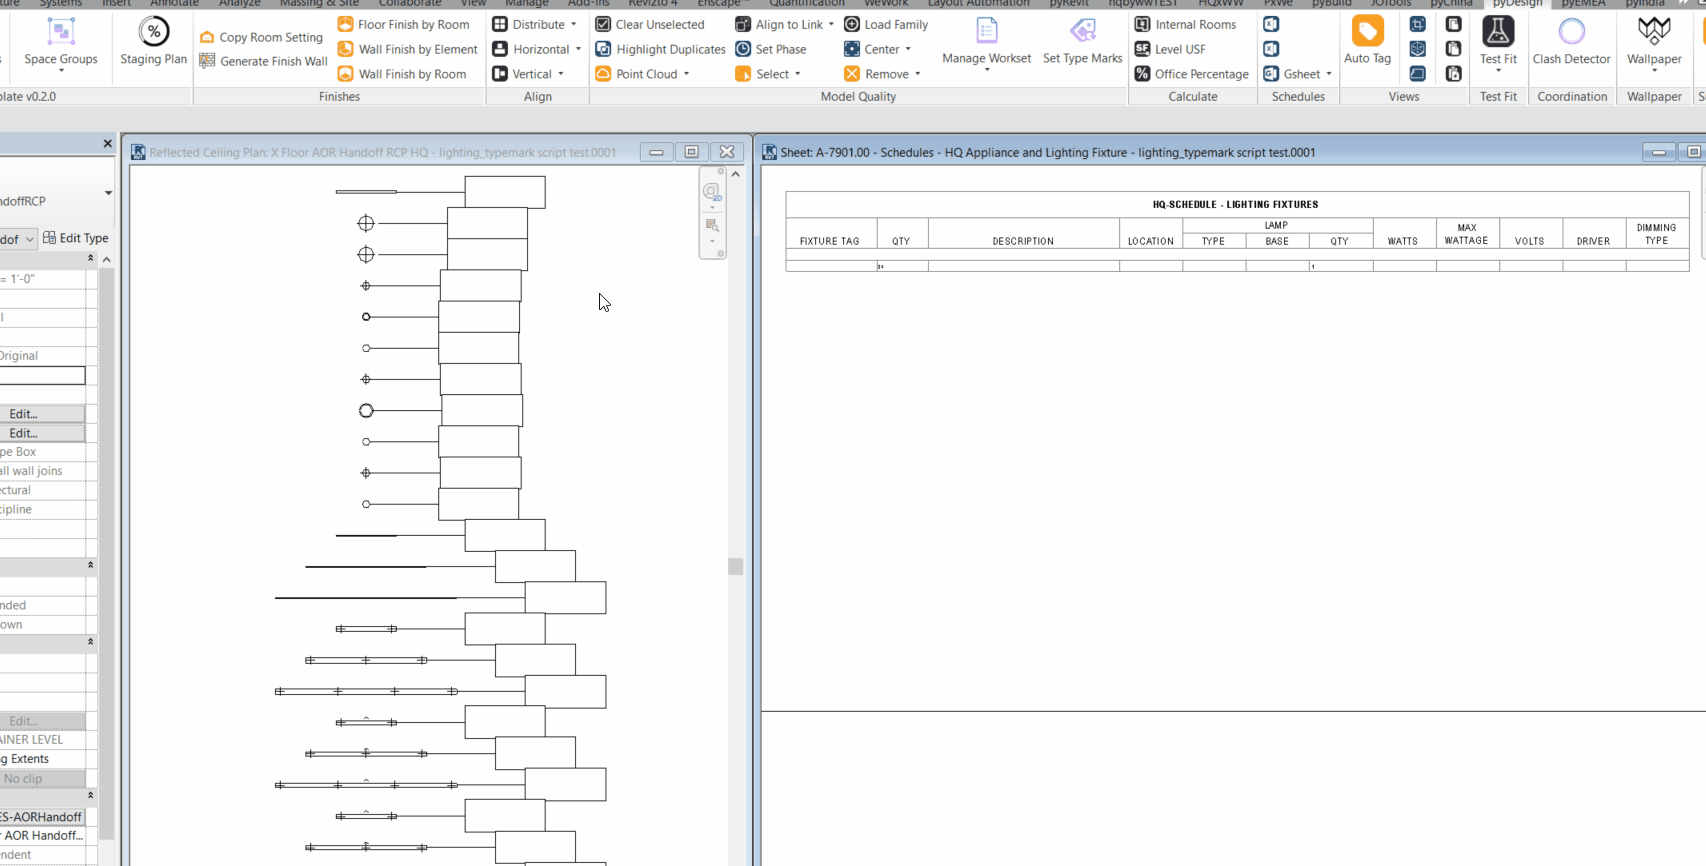Open the Gsheet dropdown arrow
The width and height of the screenshot is (1706, 866).
1328,74
